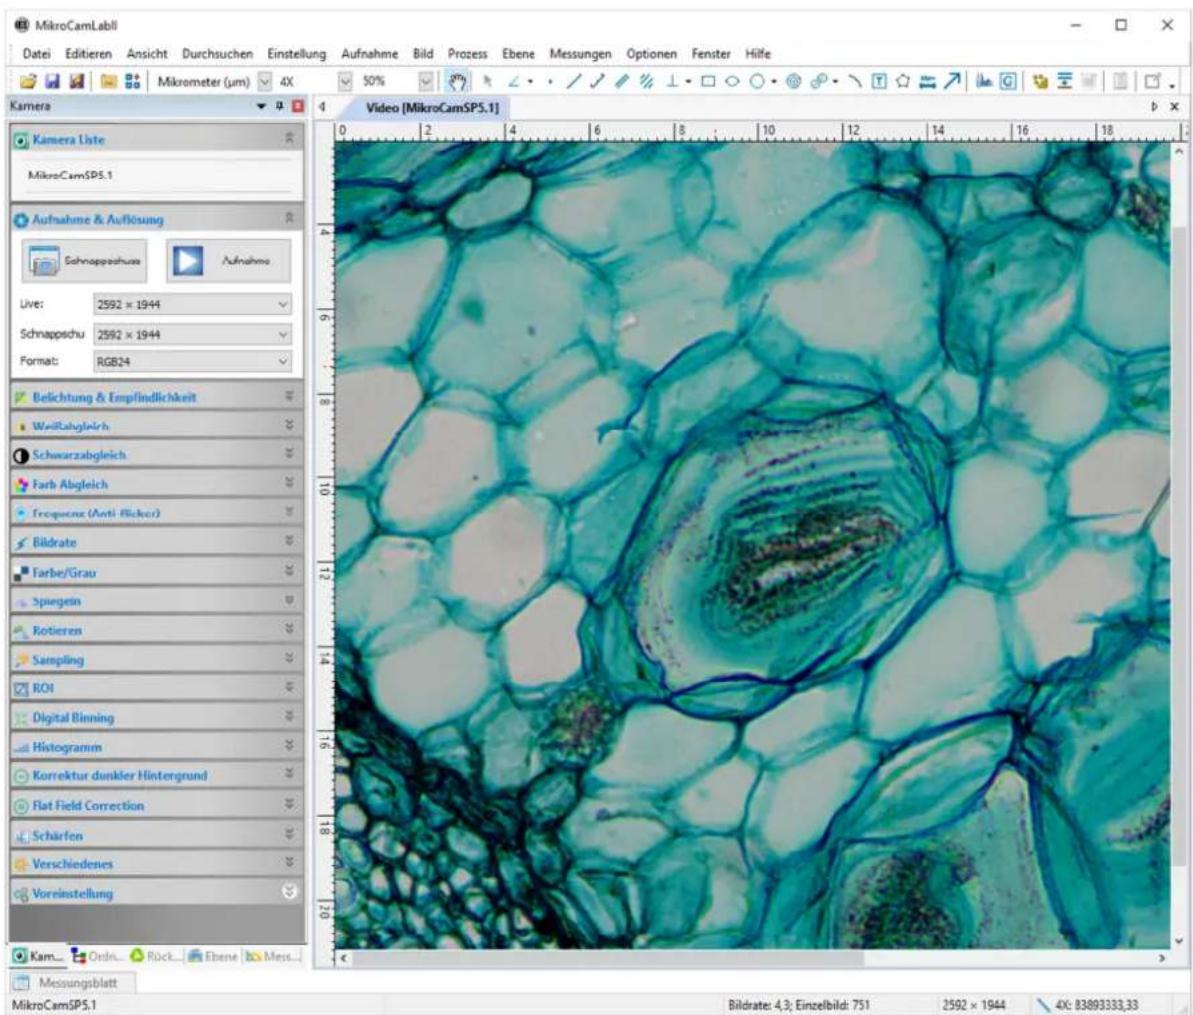Select the ellipse measurement tool
The width and height of the screenshot is (1193, 1015).
pyautogui.click(x=732, y=81)
